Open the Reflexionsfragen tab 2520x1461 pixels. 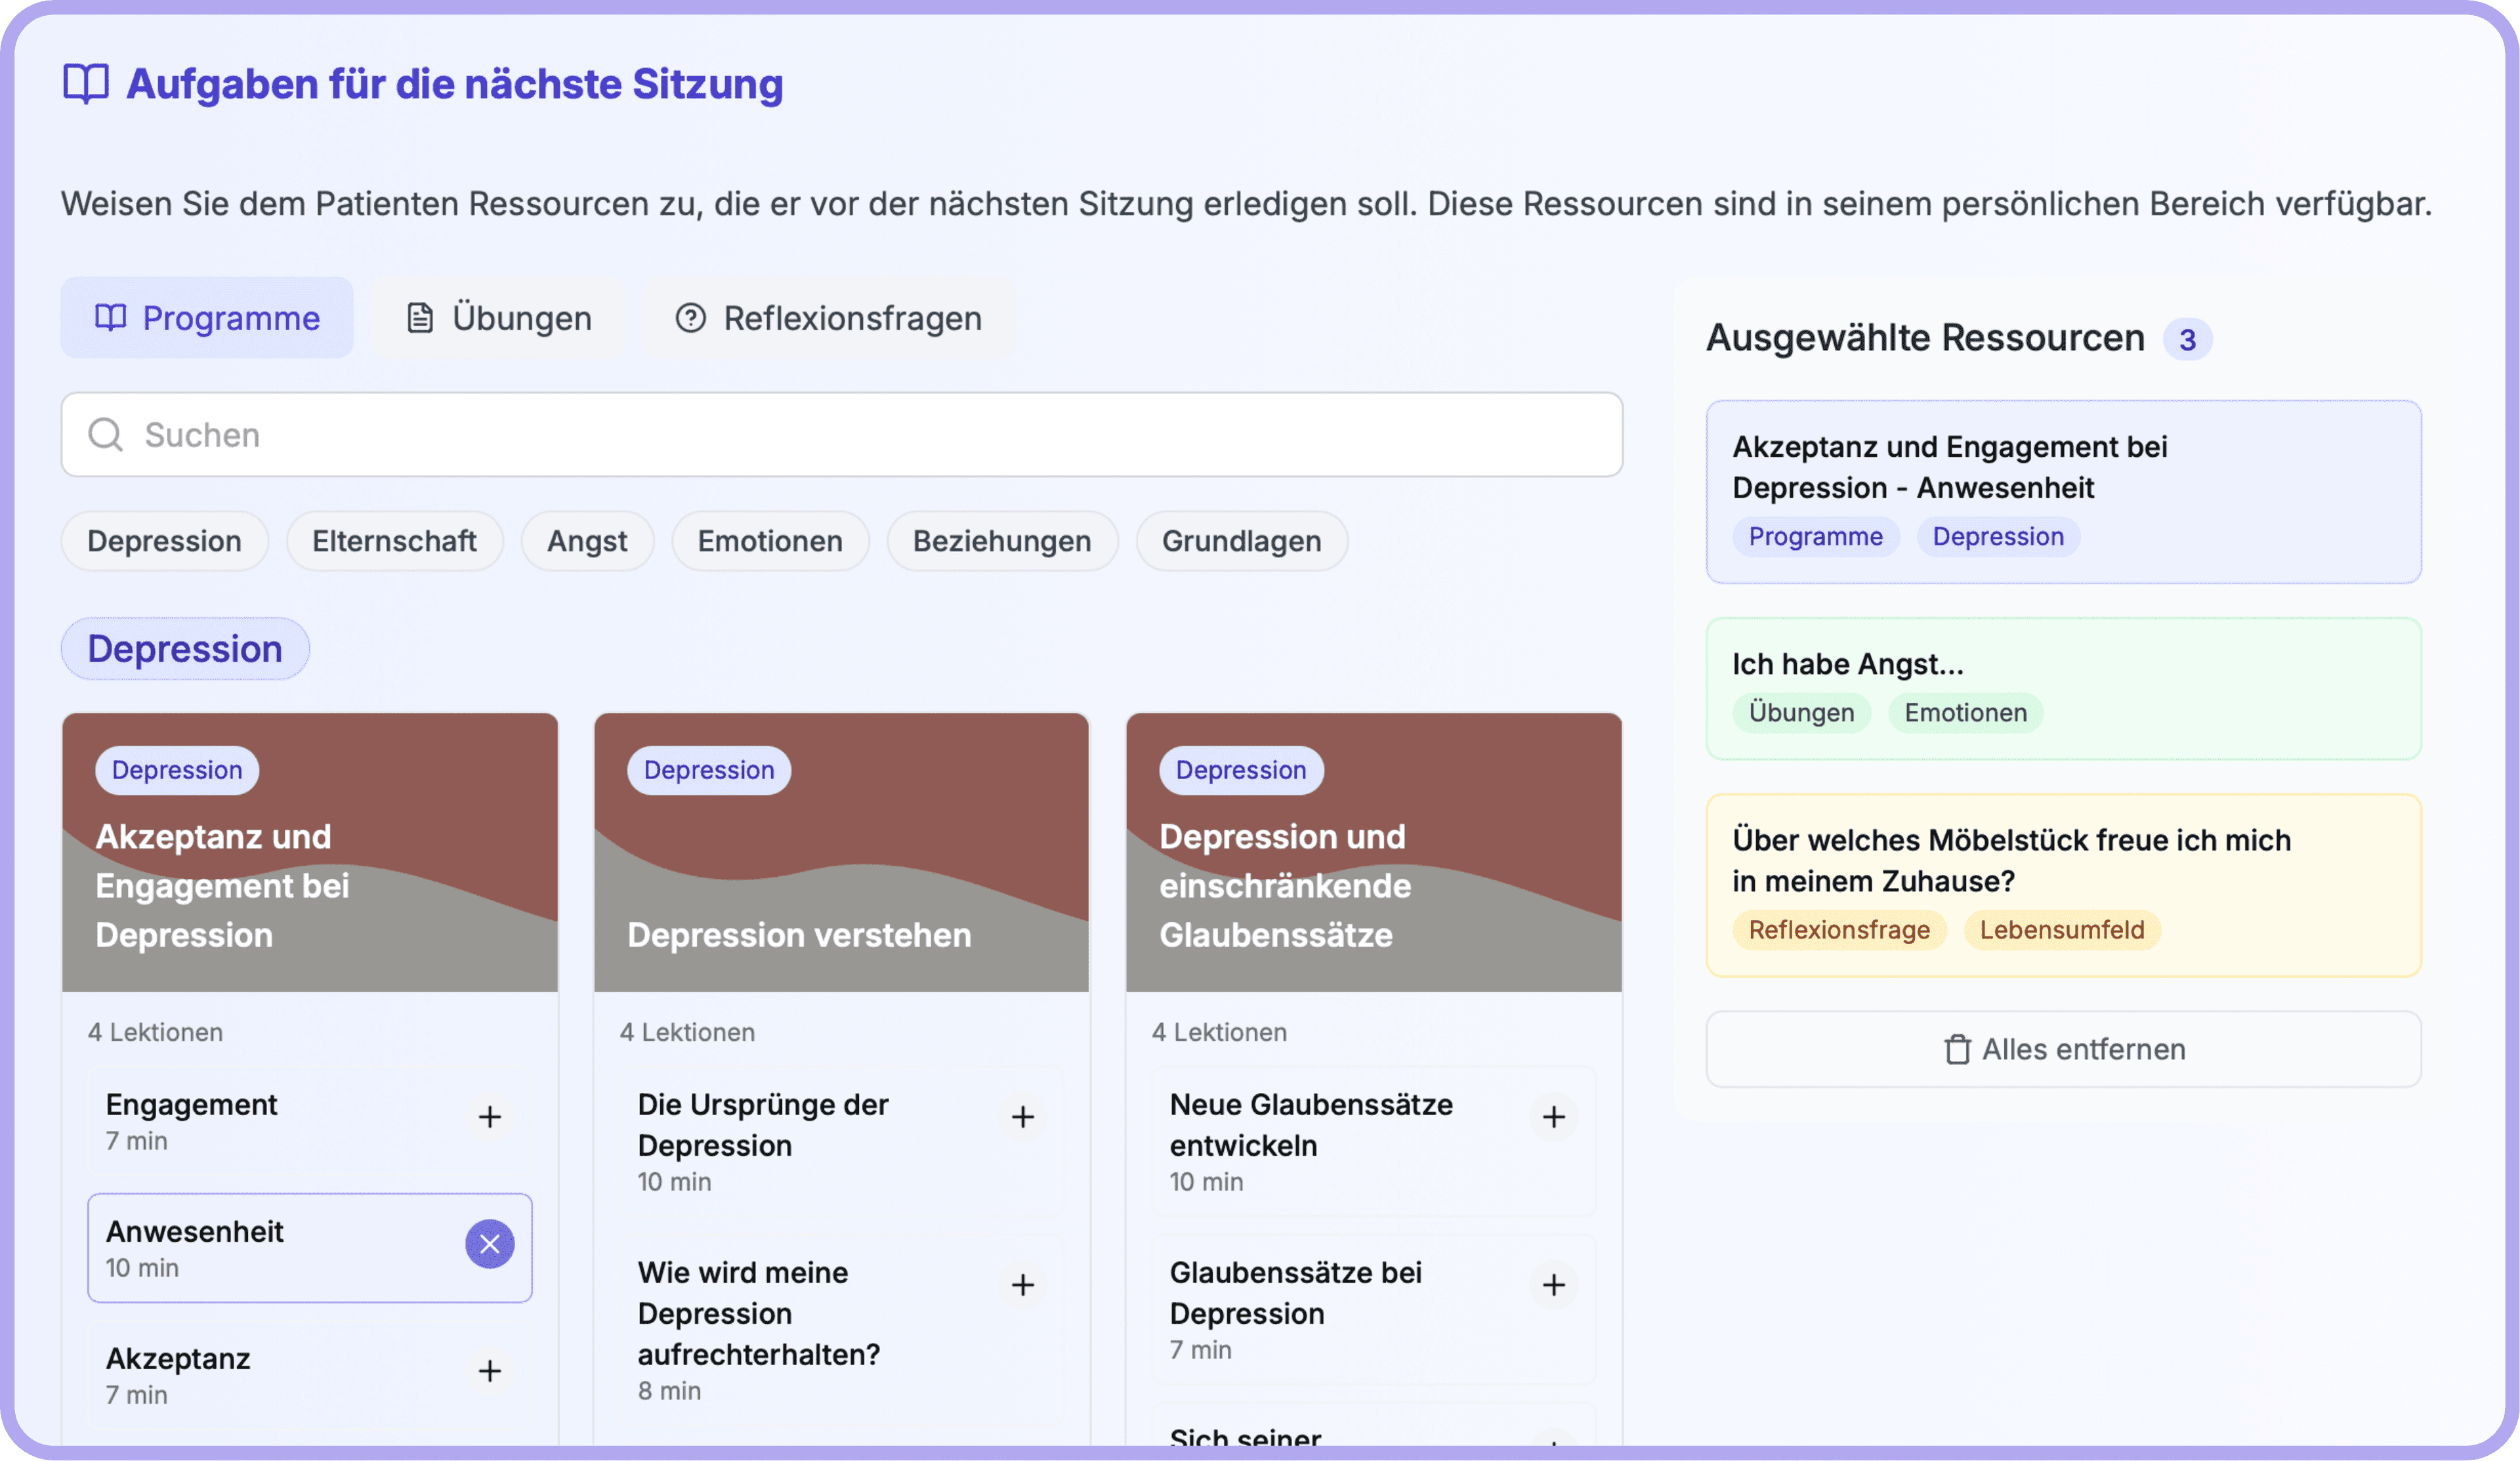[828, 318]
